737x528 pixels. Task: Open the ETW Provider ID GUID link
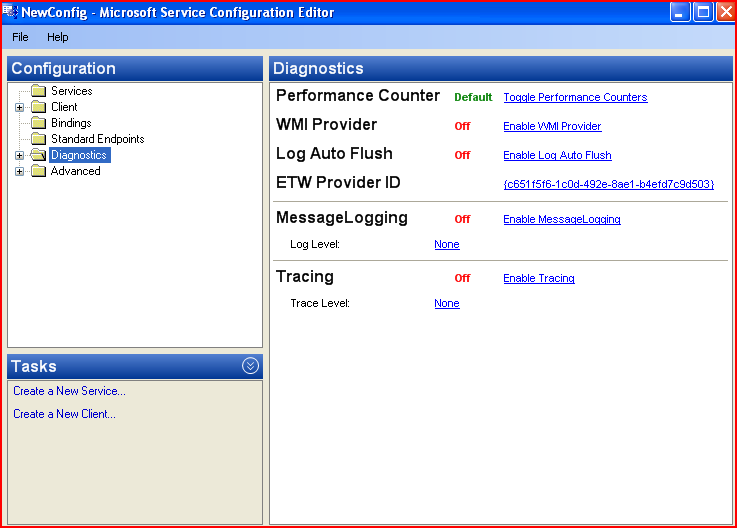coord(609,184)
